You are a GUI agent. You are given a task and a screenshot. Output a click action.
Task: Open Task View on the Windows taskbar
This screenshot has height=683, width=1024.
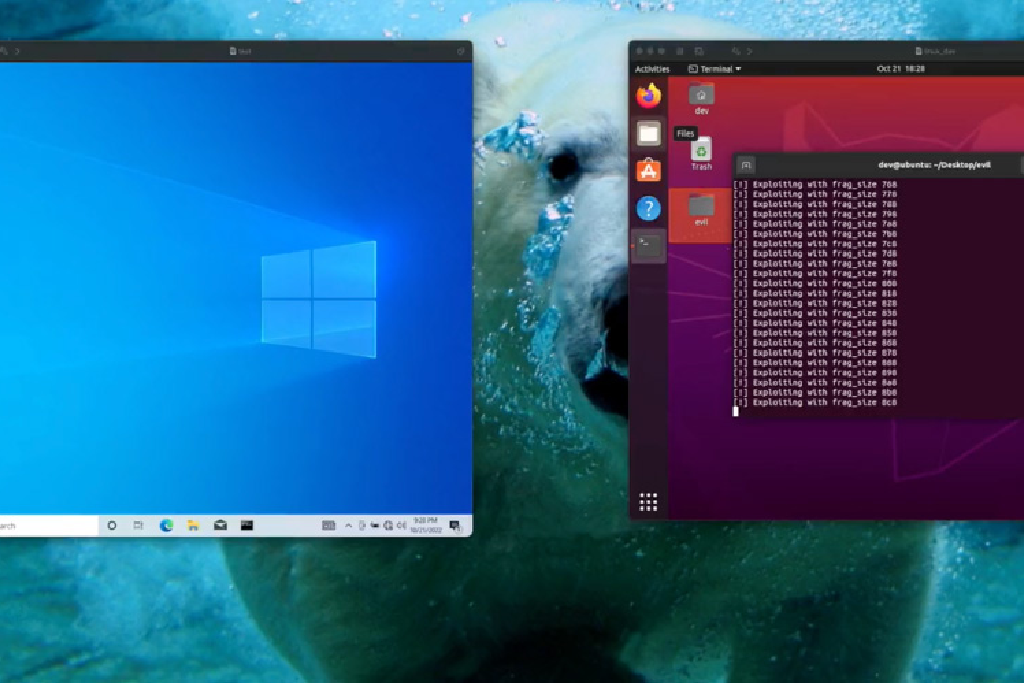coord(138,526)
